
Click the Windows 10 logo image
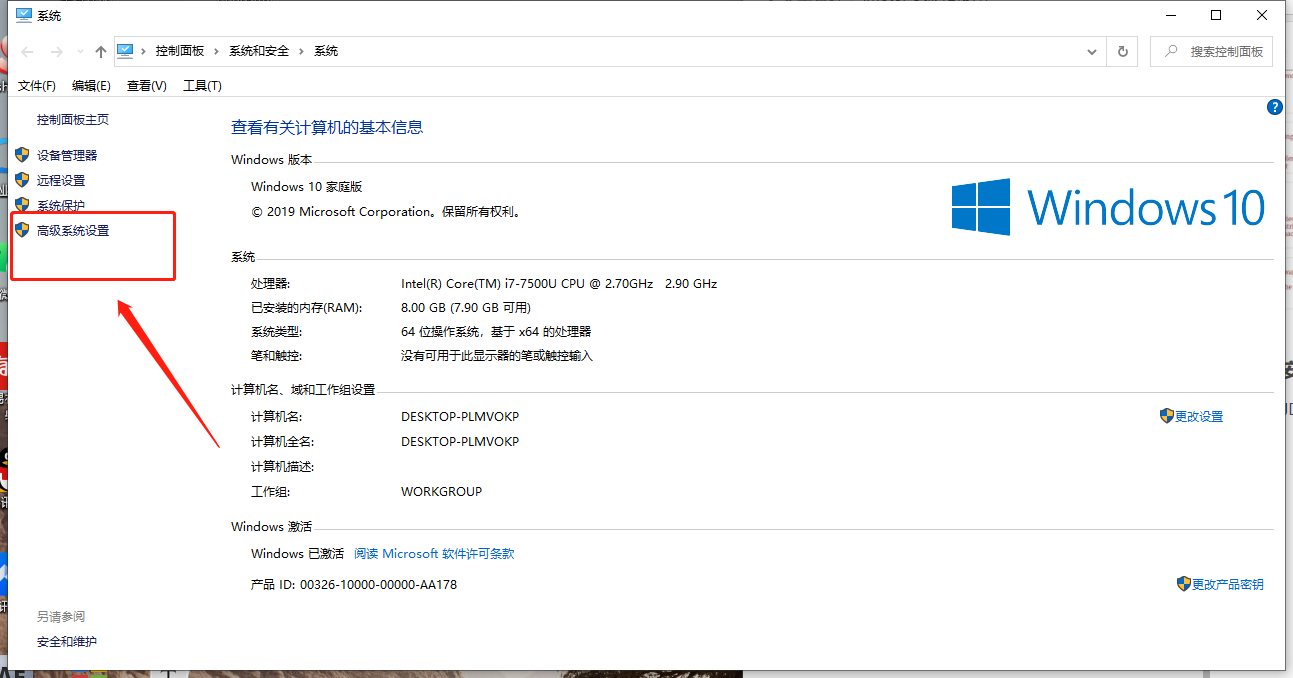coord(1109,207)
